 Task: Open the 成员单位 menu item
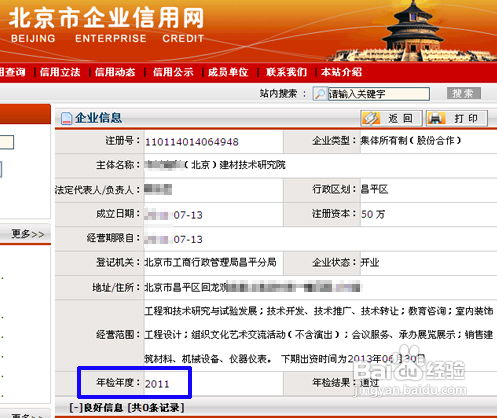tap(228, 72)
